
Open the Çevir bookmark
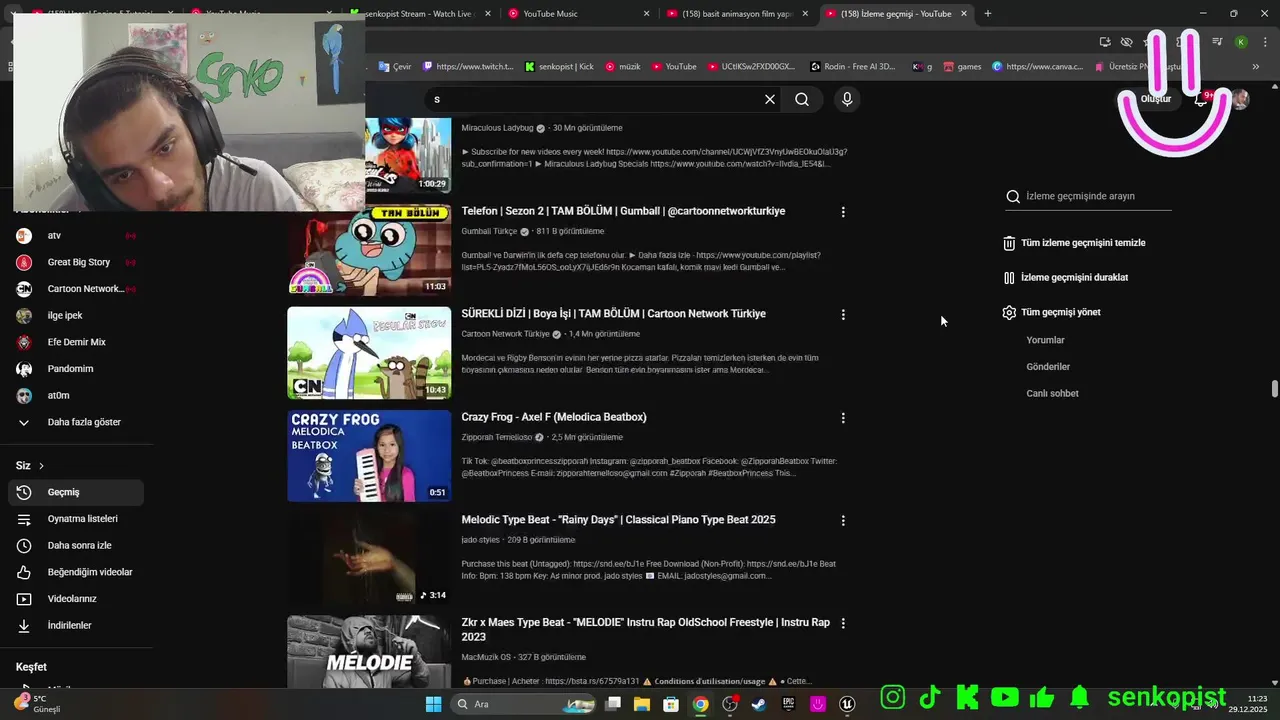pos(394,67)
